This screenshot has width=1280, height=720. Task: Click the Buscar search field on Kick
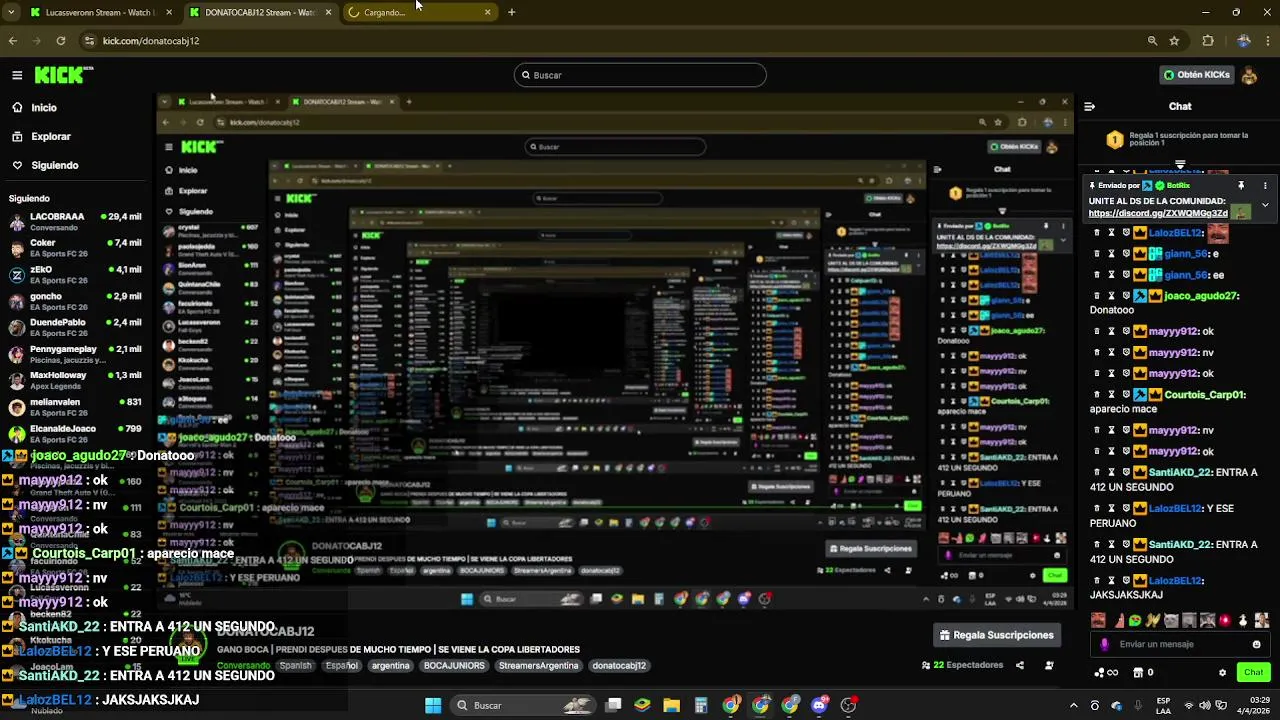640,75
